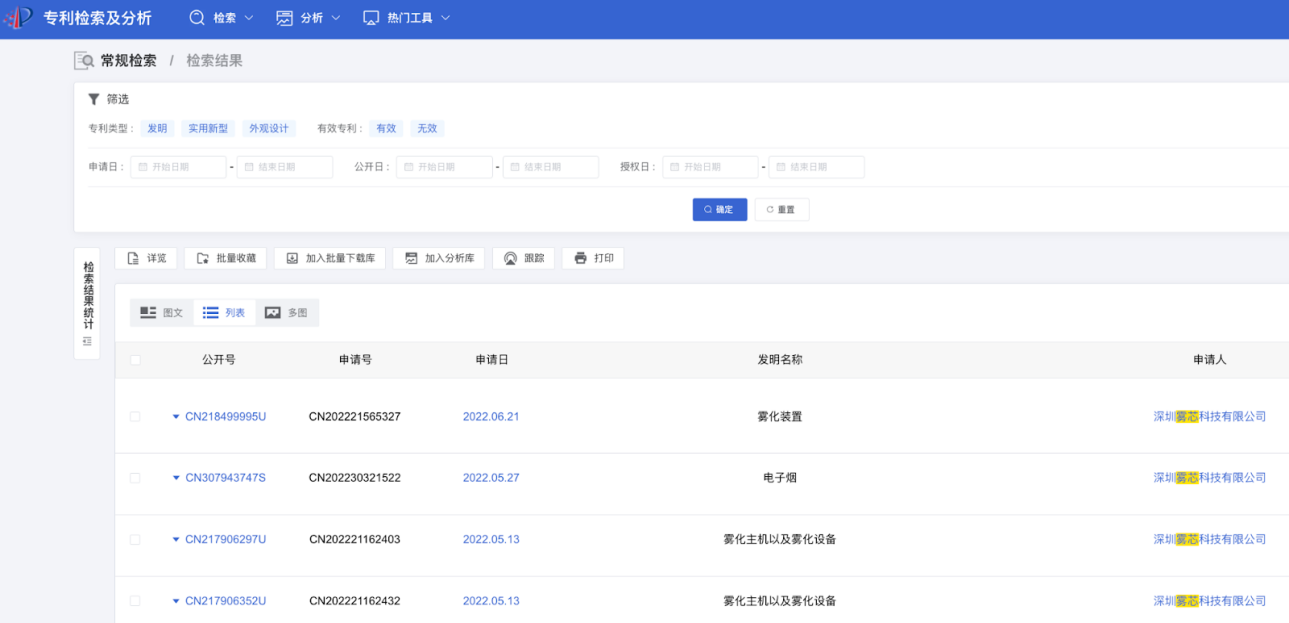Toggle the 实用新型 patent type filter

[x=208, y=128]
